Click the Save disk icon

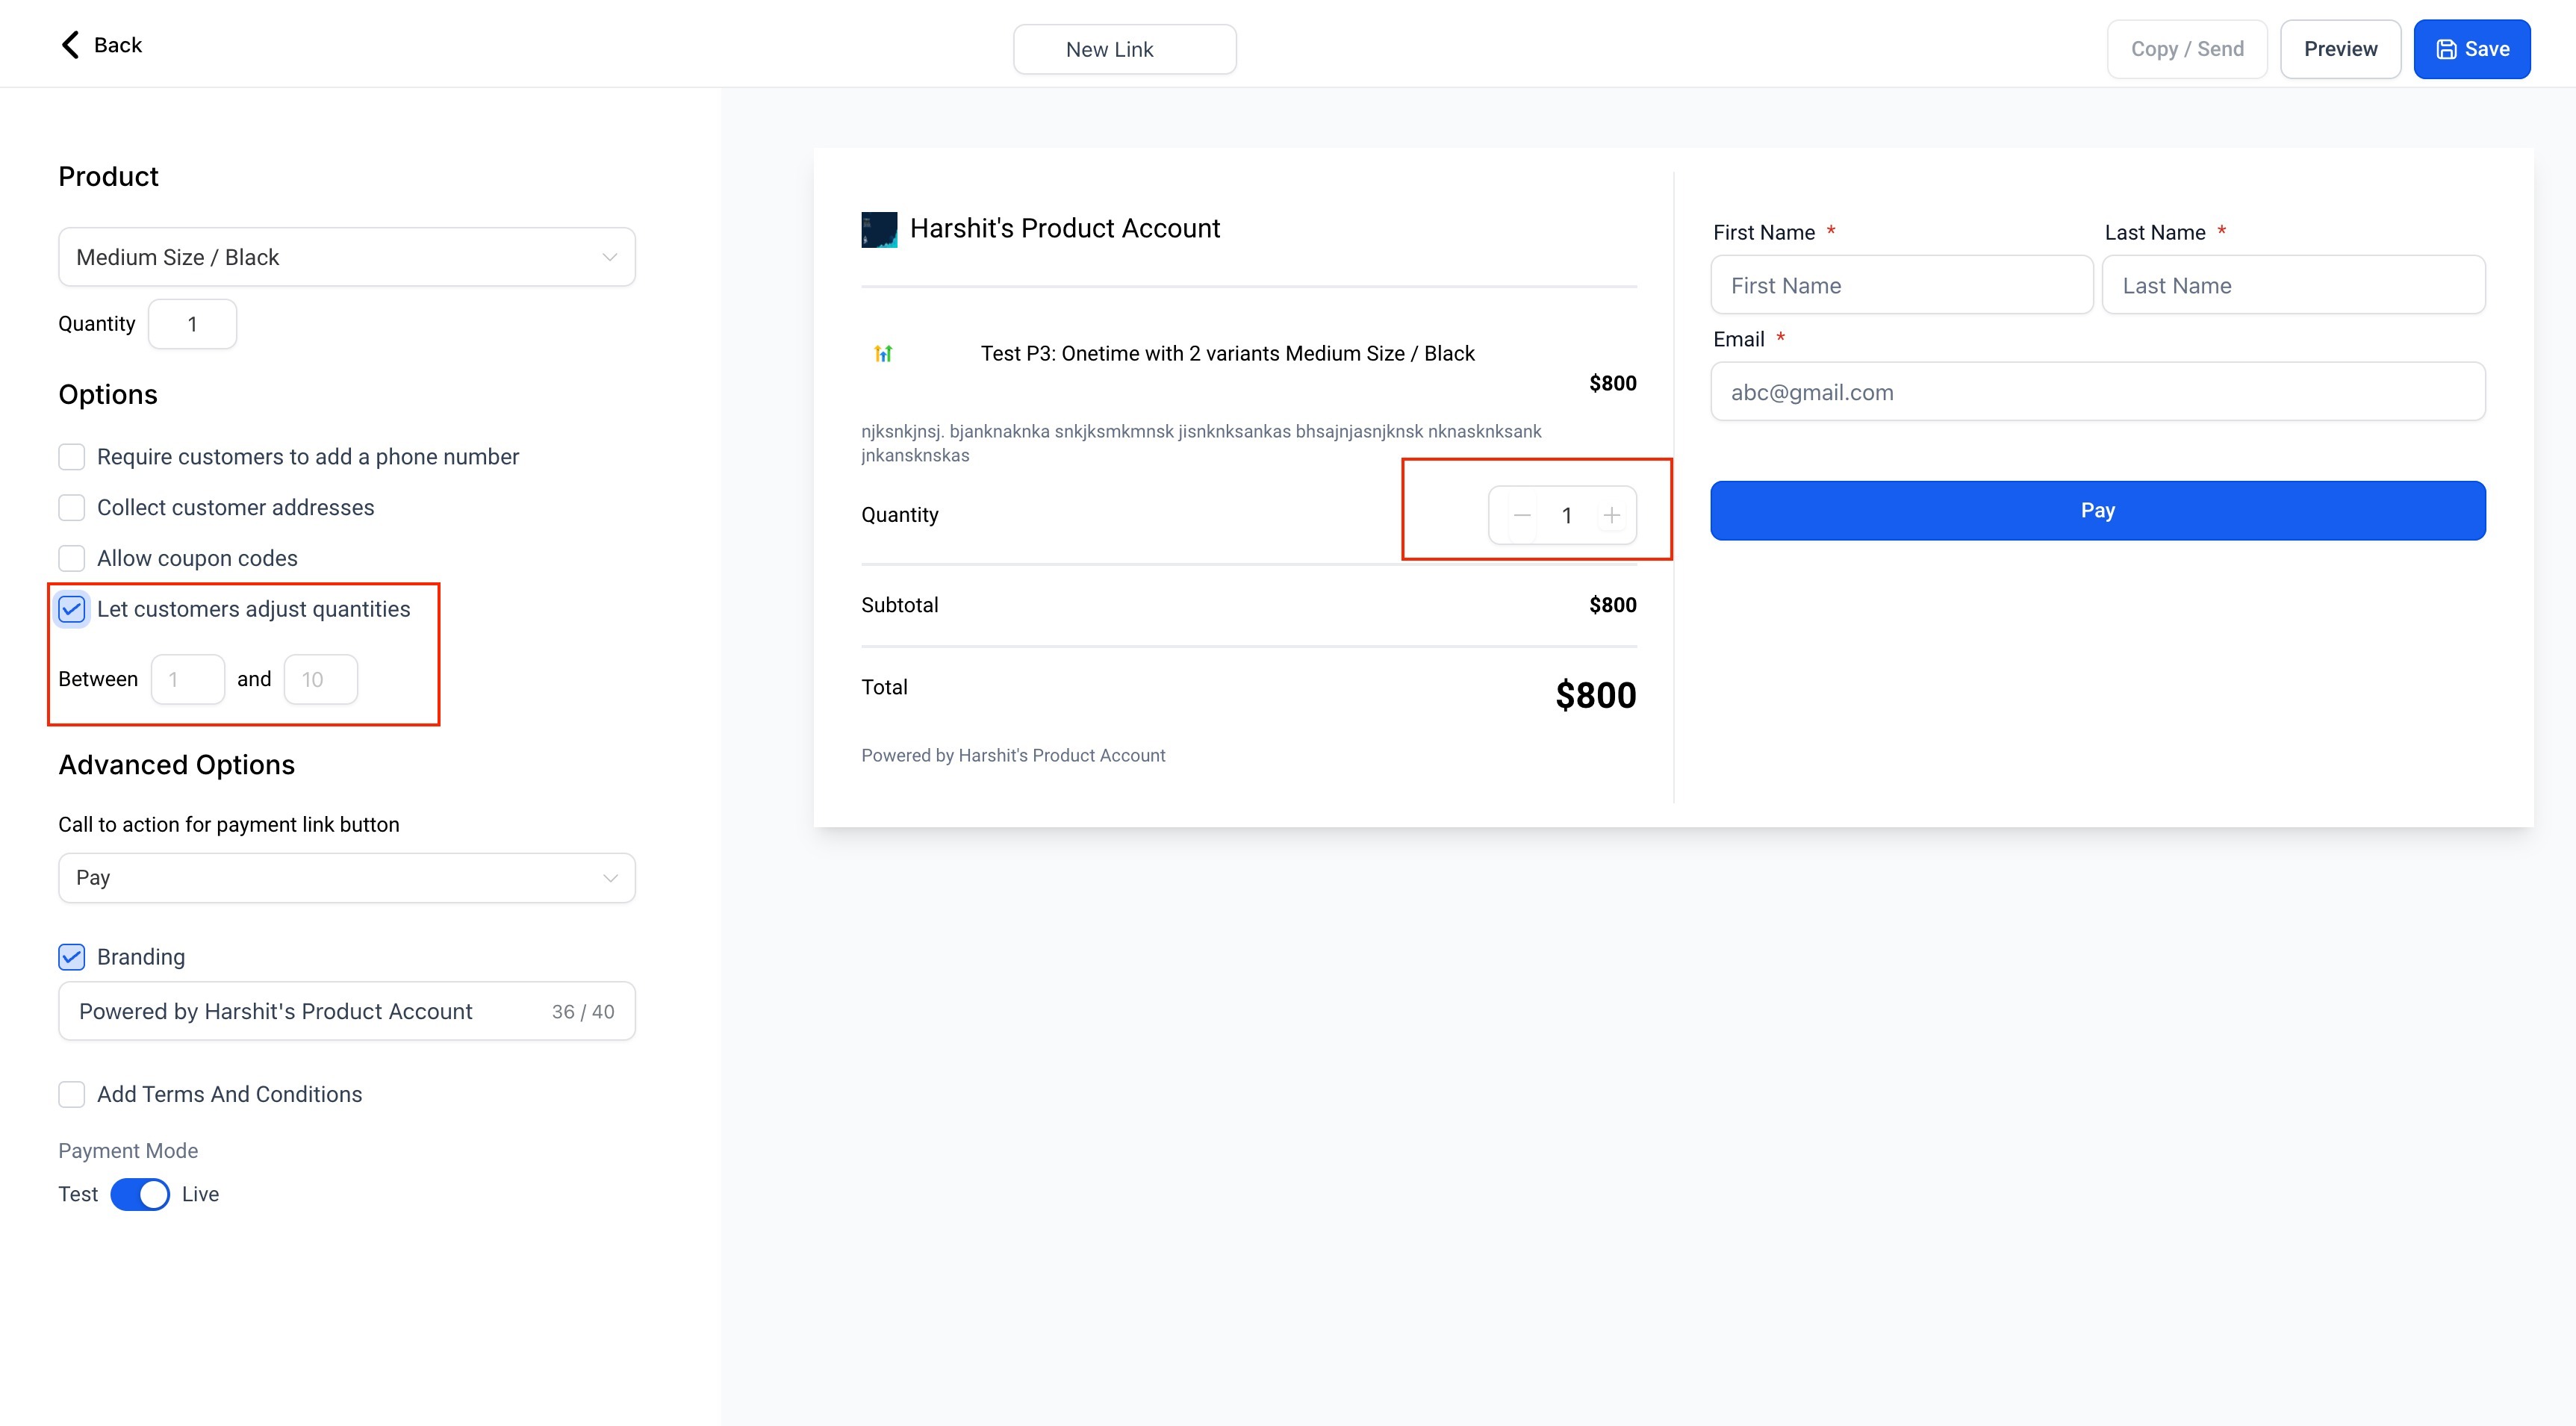(2446, 49)
